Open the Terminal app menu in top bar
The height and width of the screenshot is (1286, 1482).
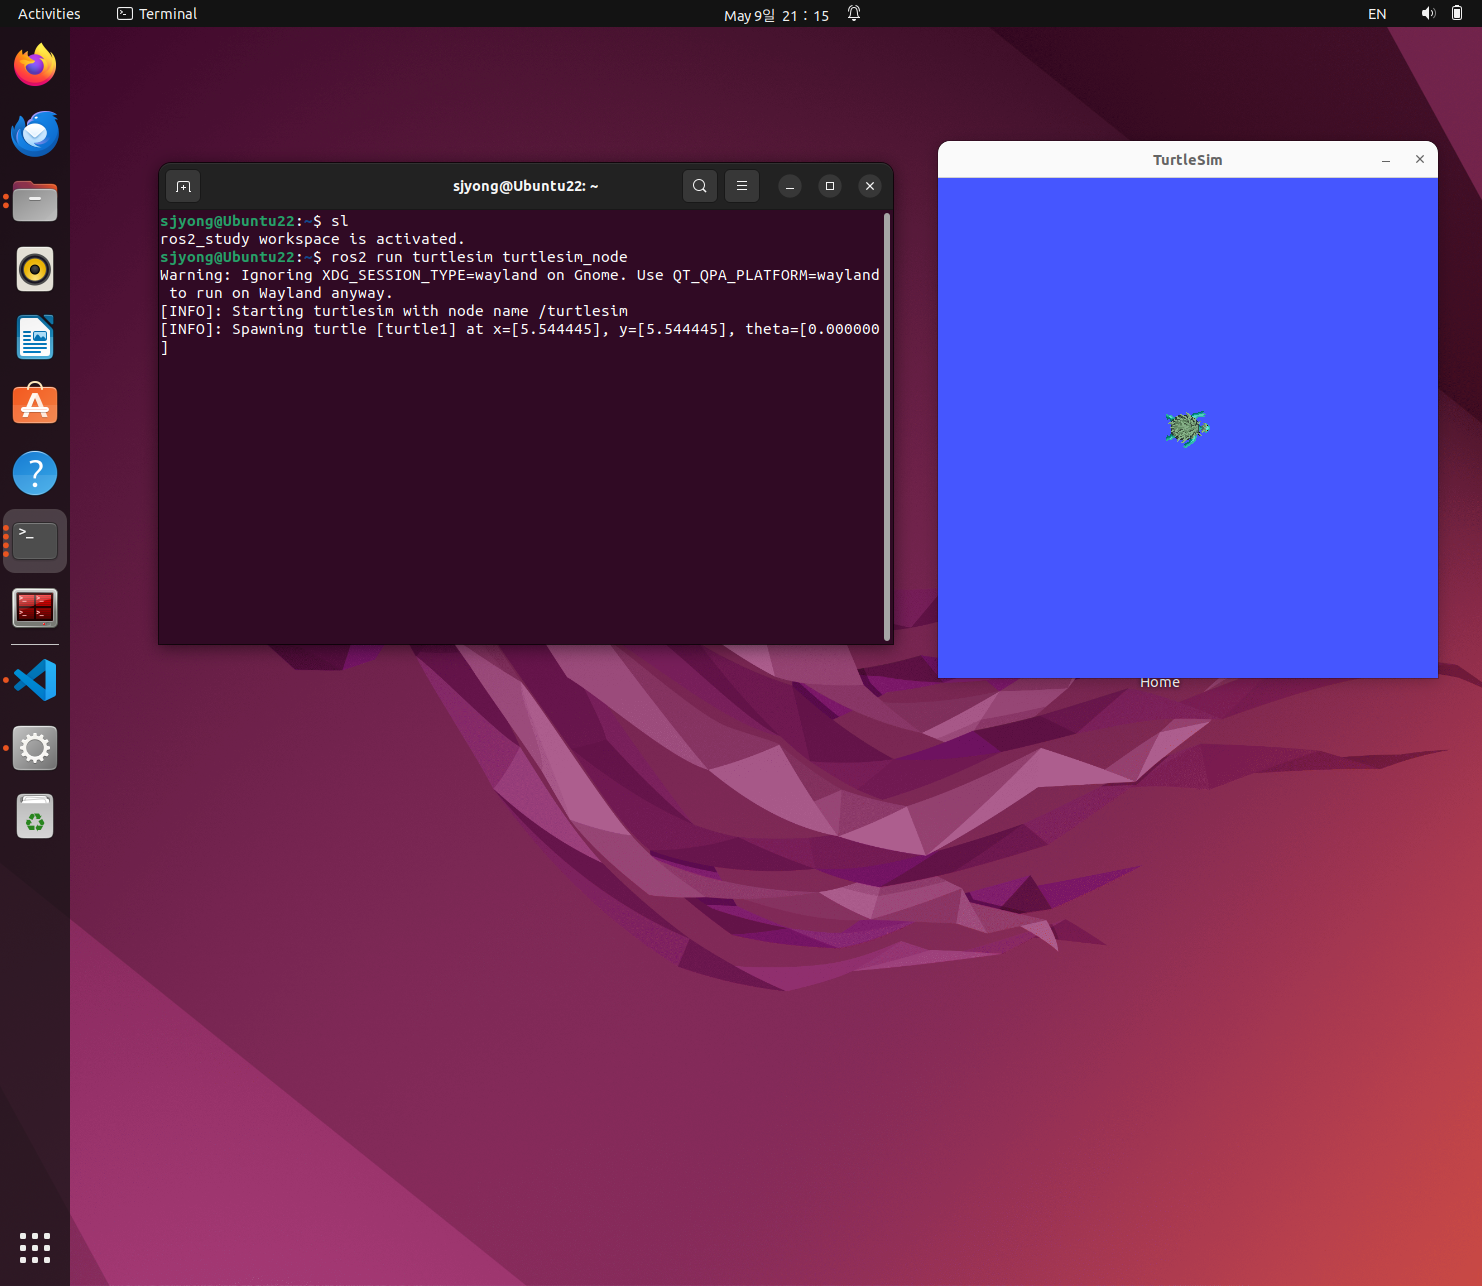(x=157, y=14)
